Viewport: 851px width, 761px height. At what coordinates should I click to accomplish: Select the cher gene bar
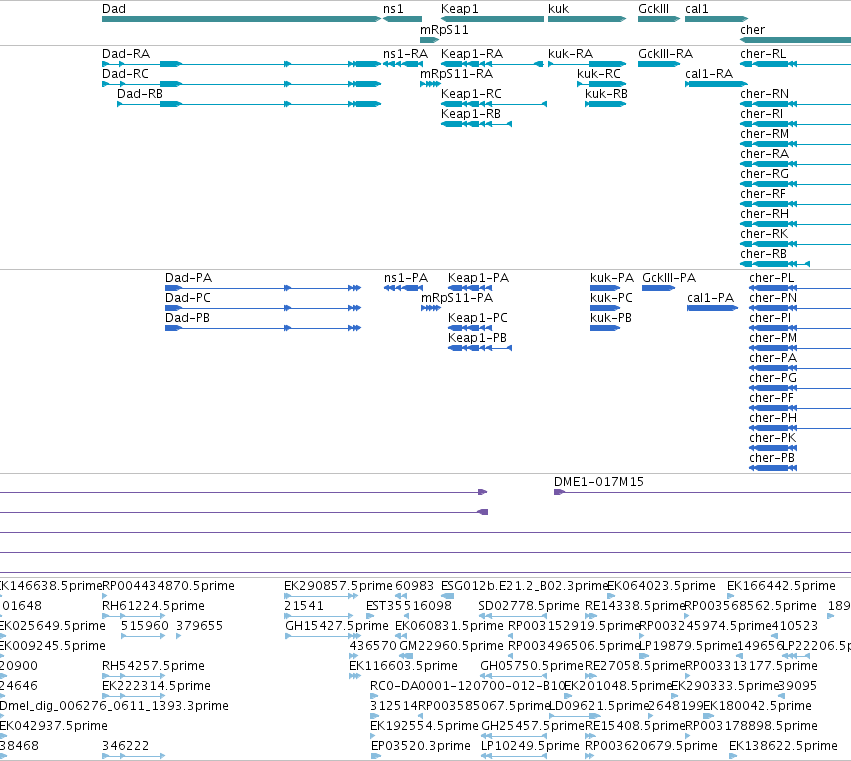796,40
